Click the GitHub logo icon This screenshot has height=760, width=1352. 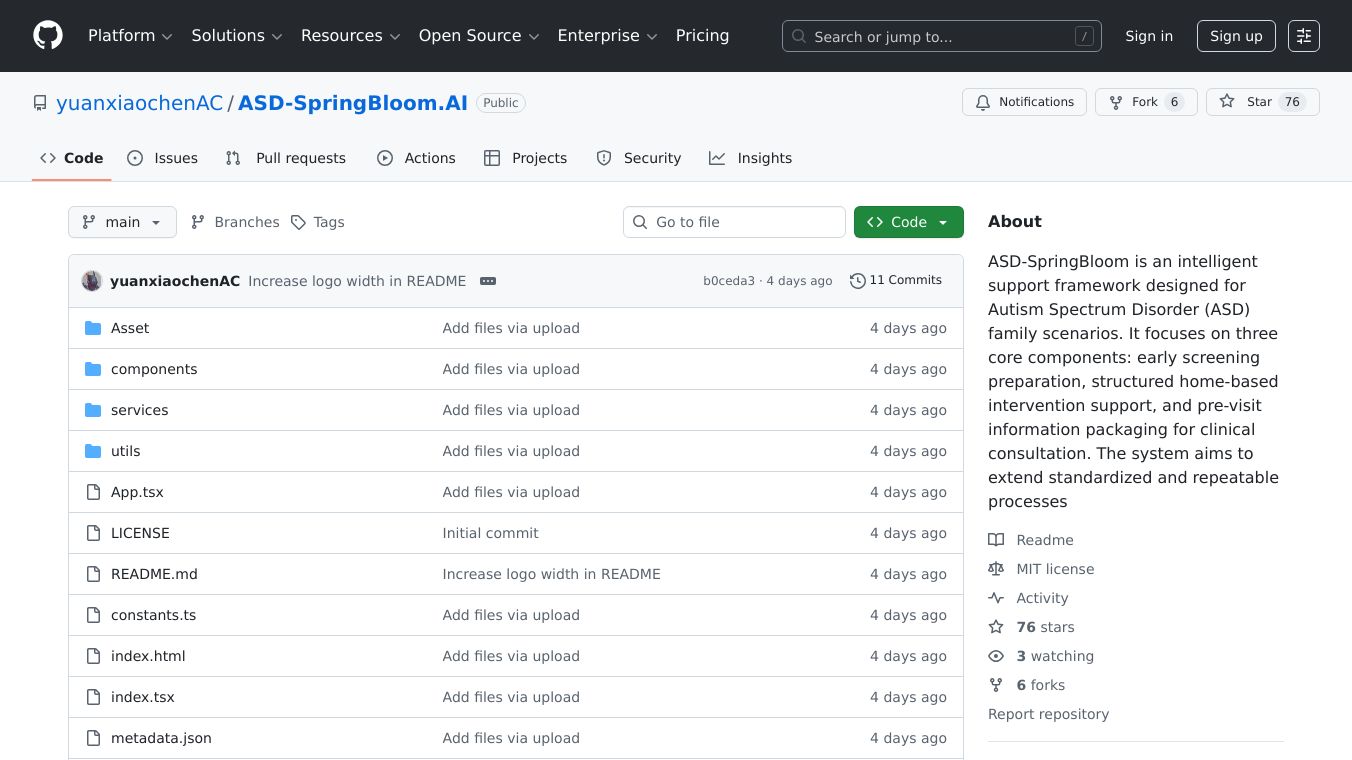[x=48, y=36]
